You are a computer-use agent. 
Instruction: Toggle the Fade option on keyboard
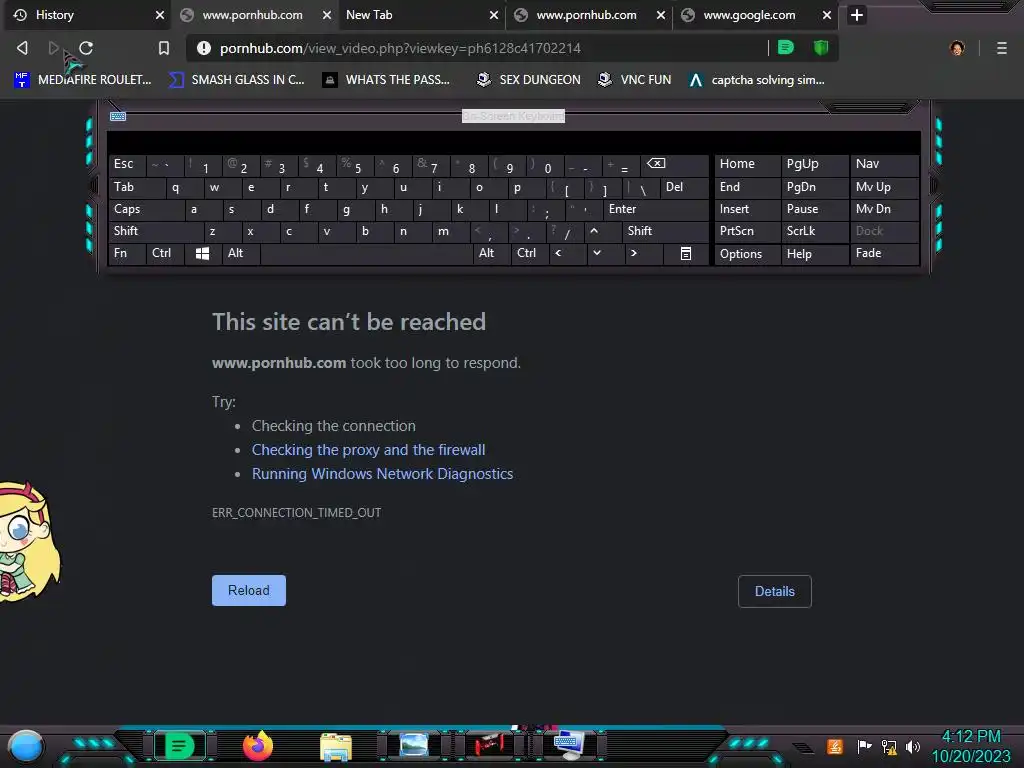884,253
